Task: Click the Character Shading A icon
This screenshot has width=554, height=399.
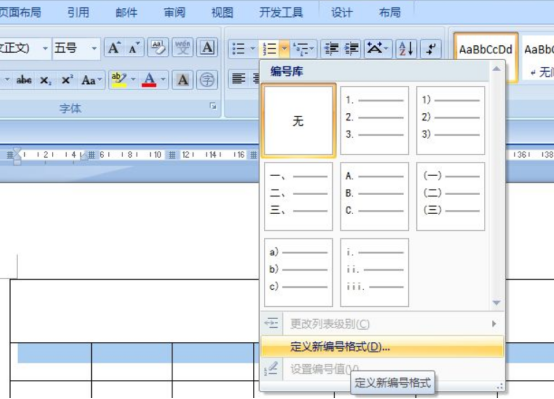Action: pos(182,80)
